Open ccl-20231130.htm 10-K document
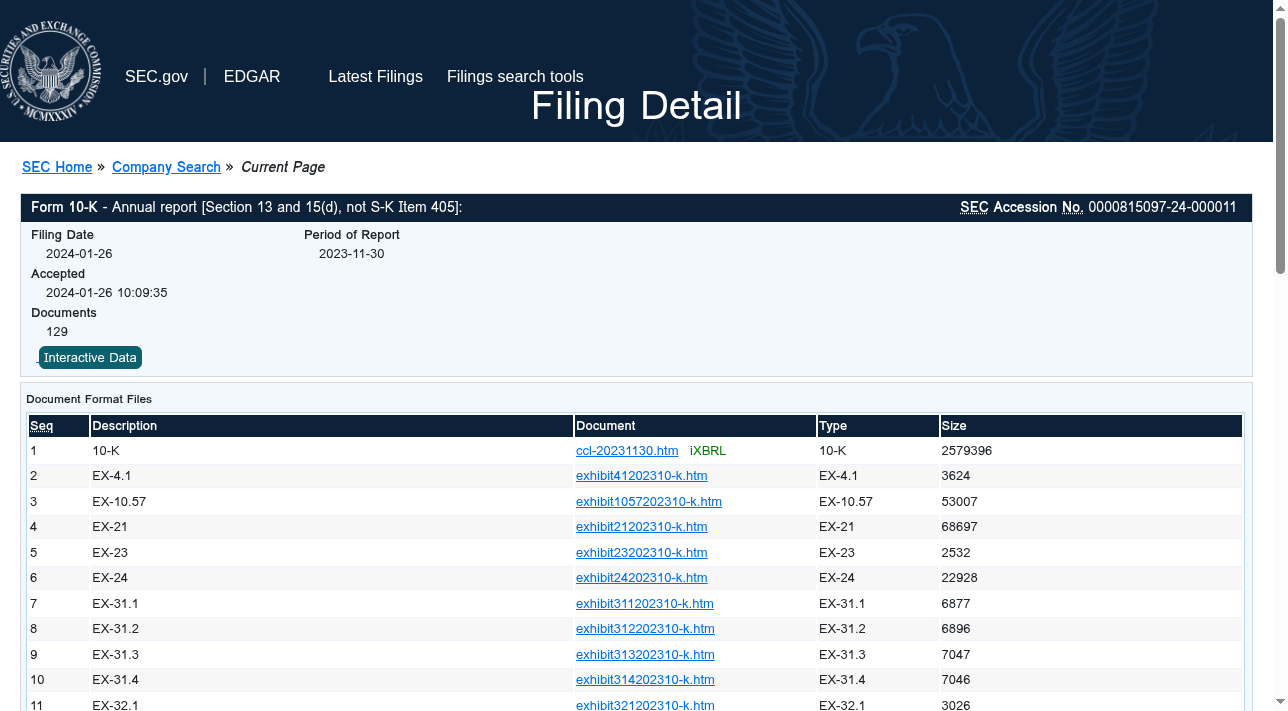Image resolution: width=1288 pixels, height=711 pixels. tap(627, 451)
